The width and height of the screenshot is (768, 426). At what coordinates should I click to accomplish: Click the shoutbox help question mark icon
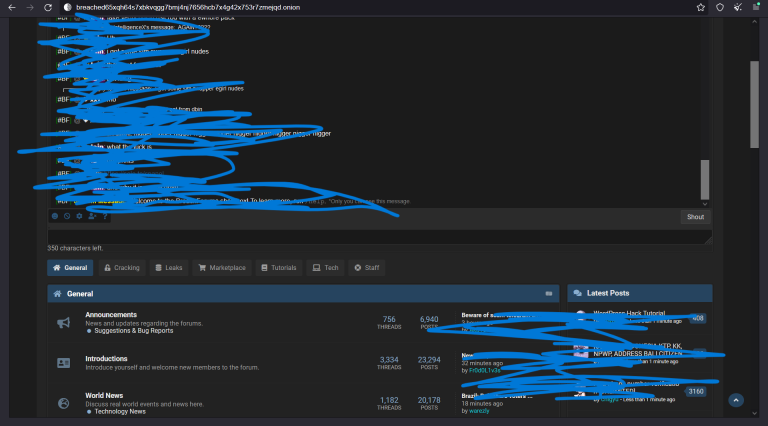pyautogui.click(x=104, y=215)
